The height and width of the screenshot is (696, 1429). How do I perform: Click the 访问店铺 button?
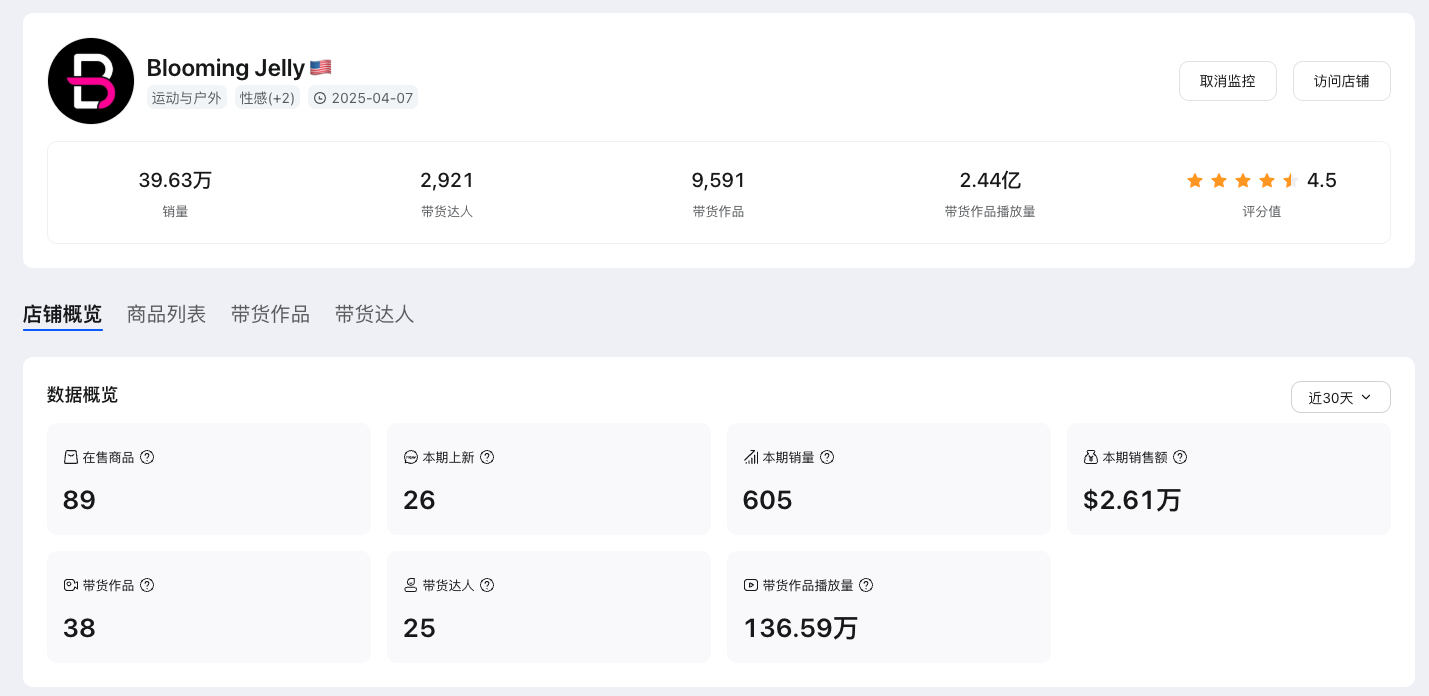1341,81
